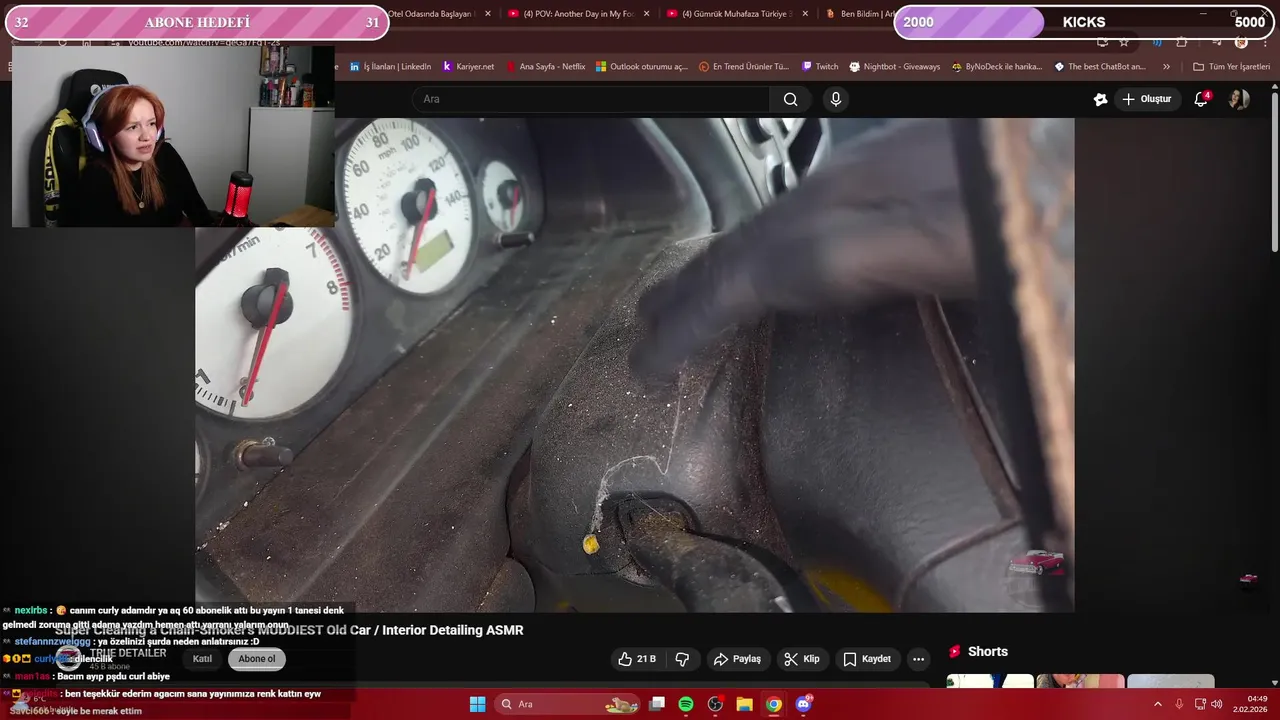The height and width of the screenshot is (720, 1280).
Task: Open YouTube notifications bell
Action: click(1202, 99)
